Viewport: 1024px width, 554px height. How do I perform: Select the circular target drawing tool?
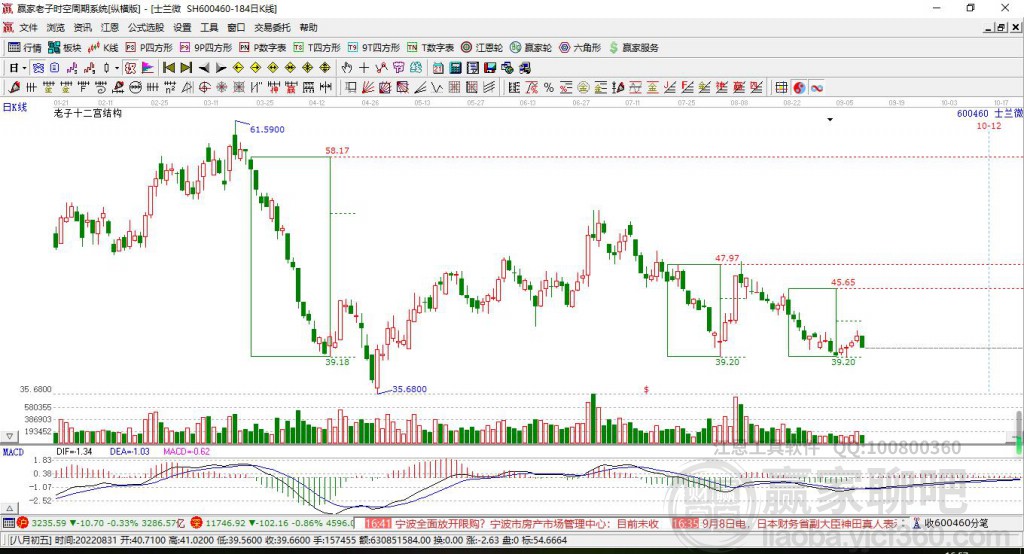pos(204,88)
